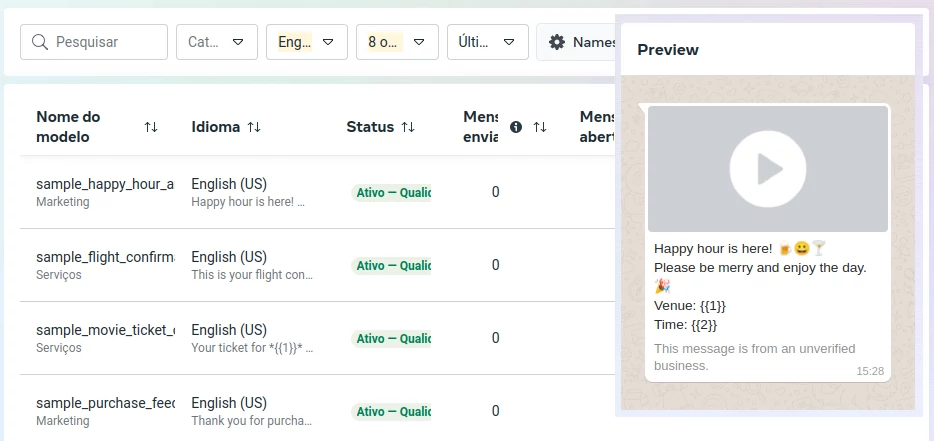Sort by messages sent column arrows
The image size is (934, 441).
click(x=540, y=127)
